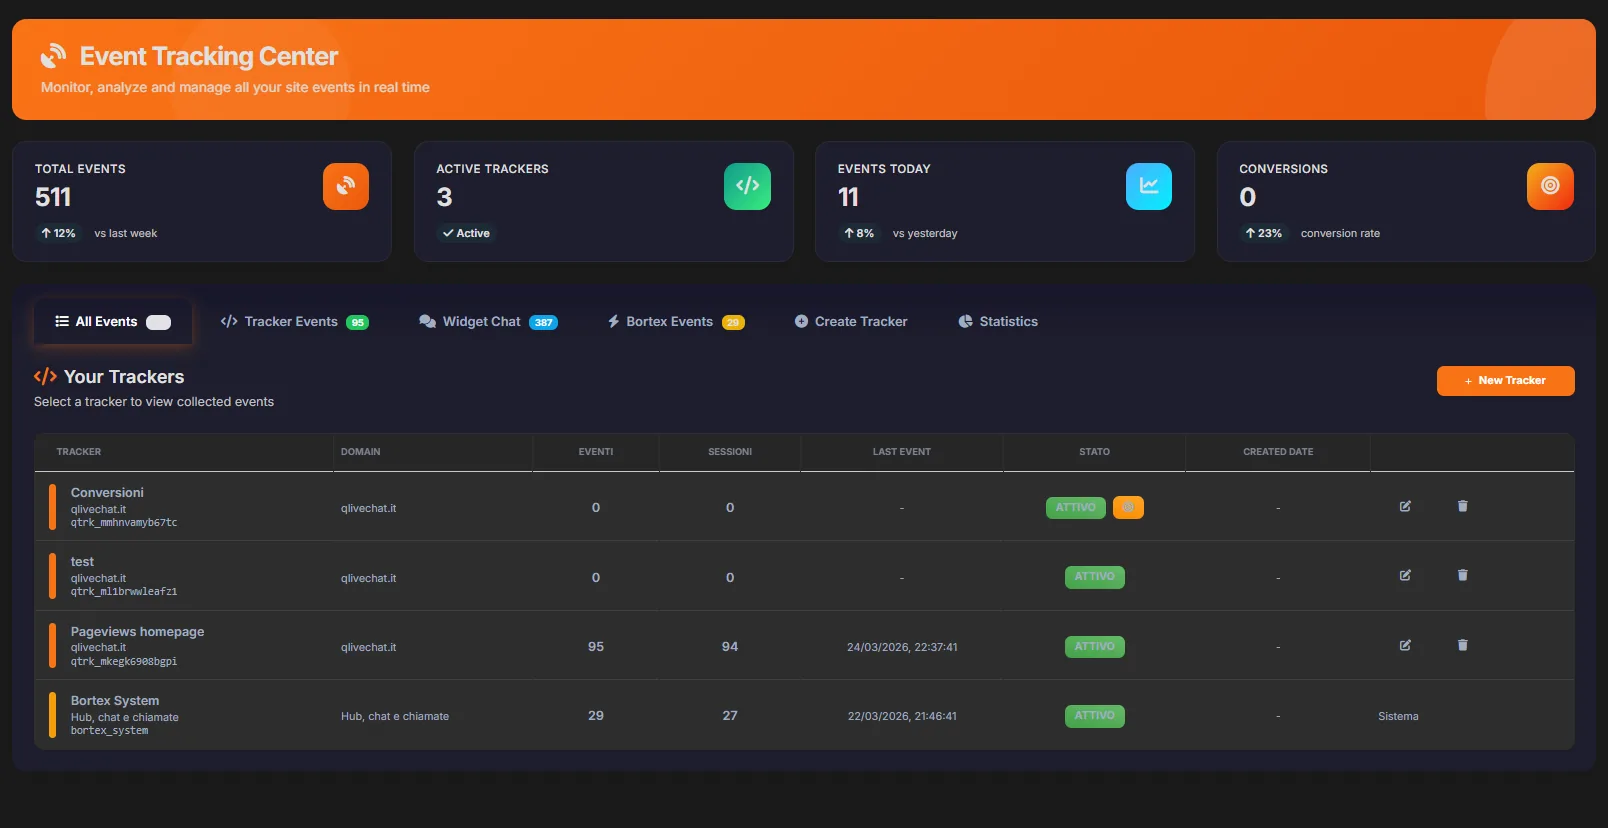Click qlivechat.it domain in Pageviews row
Viewport: 1608px width, 828px height.
[x=368, y=647]
